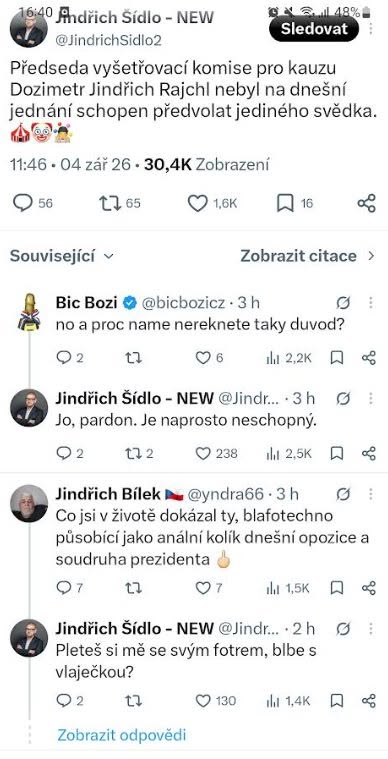Image resolution: width=388 pixels, height=759 pixels.
Task: Open more options menu on main post
Action: (x=371, y=29)
